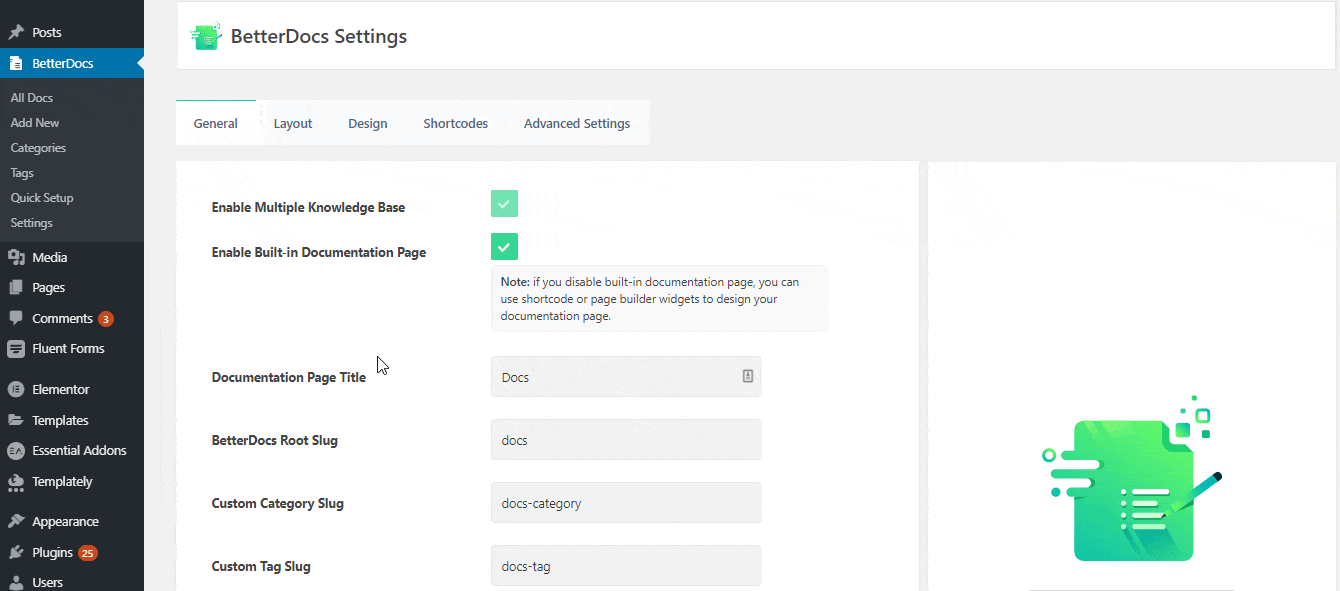Click the Custom Tag Slug input field
The width and height of the screenshot is (1340, 591).
pos(626,566)
